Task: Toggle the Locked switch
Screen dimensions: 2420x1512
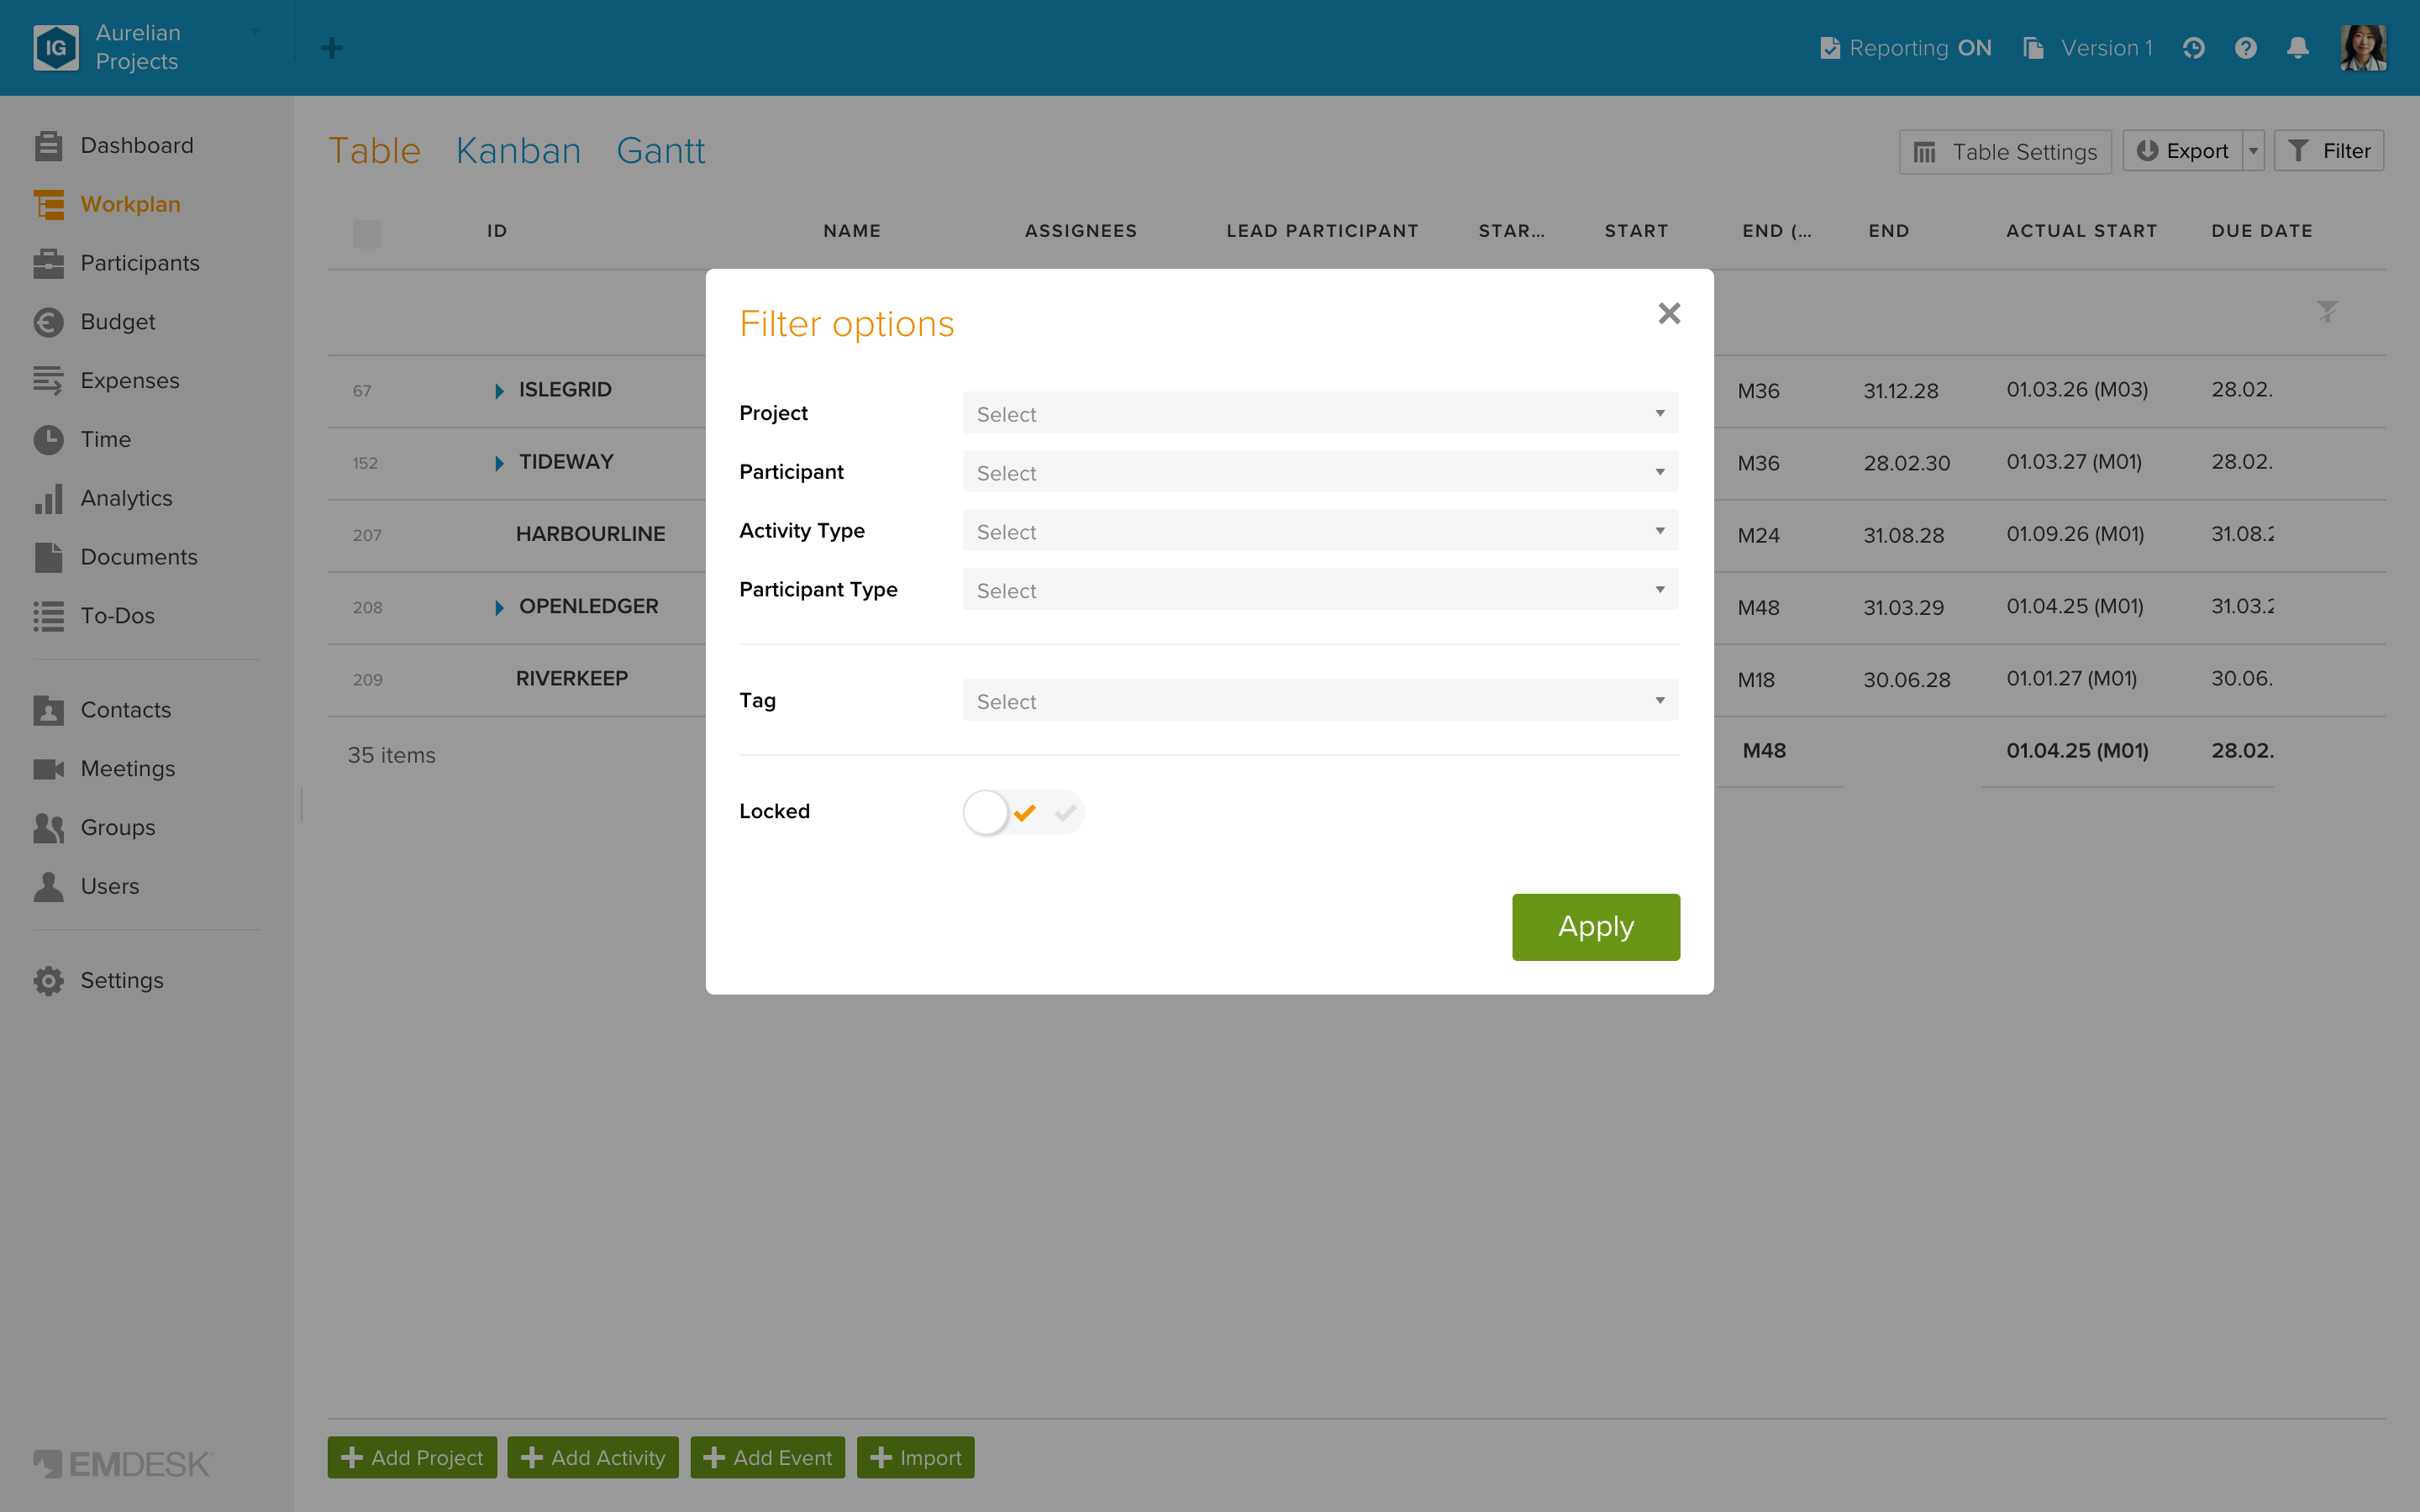Action: tap(1023, 812)
